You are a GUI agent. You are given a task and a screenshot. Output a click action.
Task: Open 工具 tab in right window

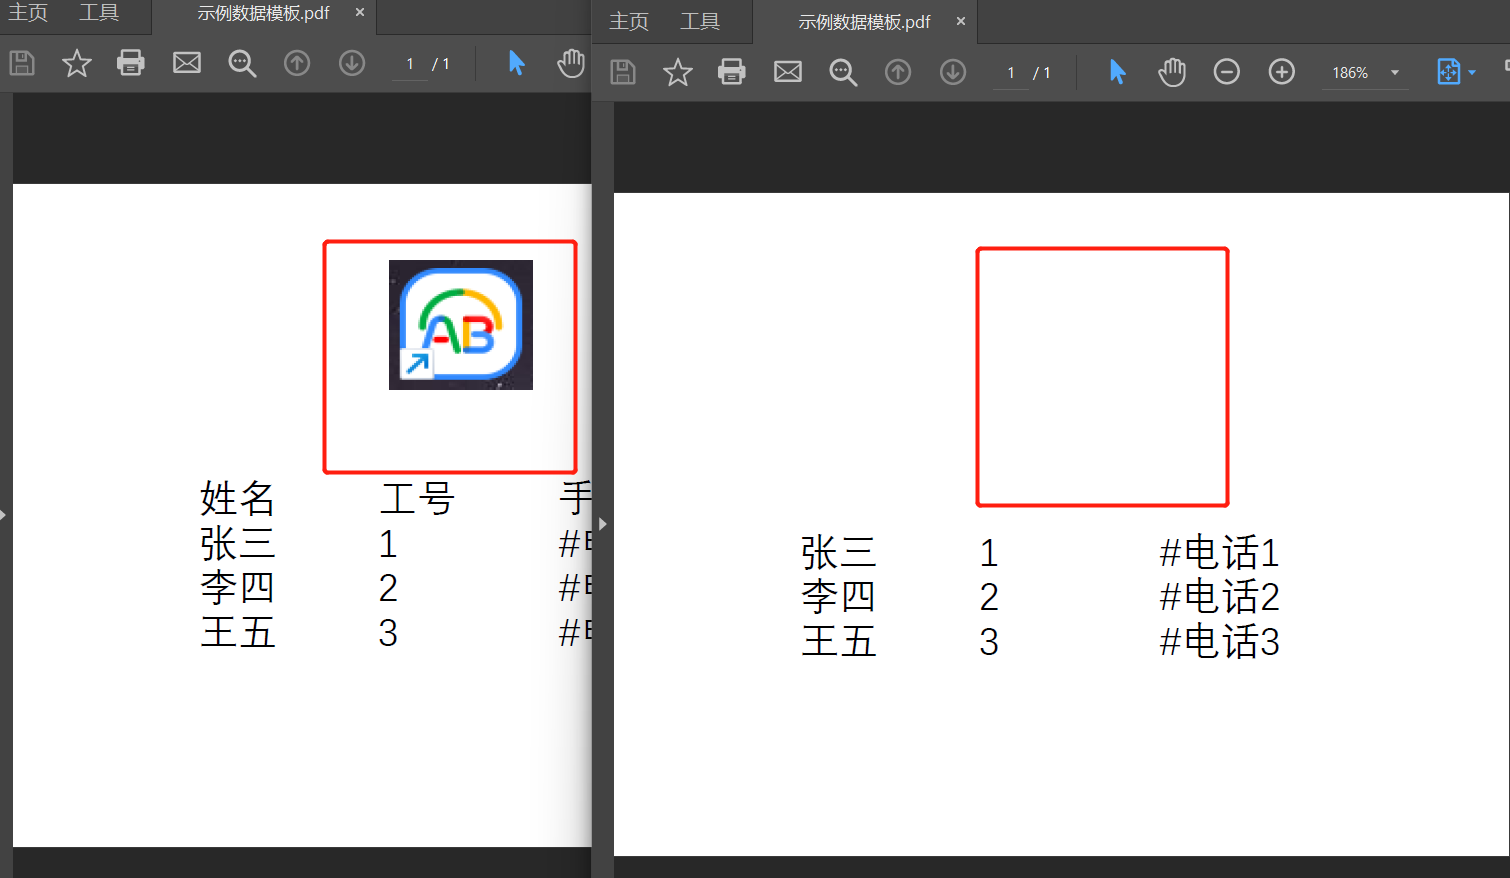tap(700, 21)
